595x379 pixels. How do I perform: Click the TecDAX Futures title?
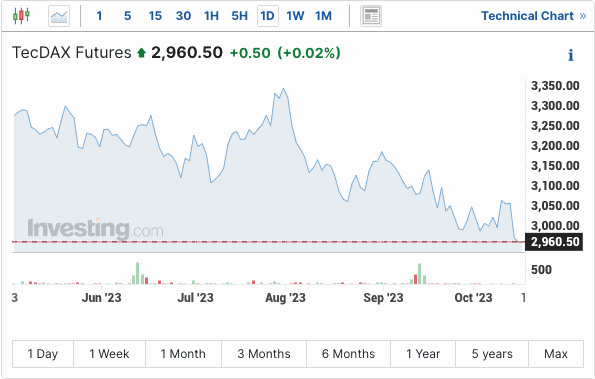pyautogui.click(x=72, y=53)
